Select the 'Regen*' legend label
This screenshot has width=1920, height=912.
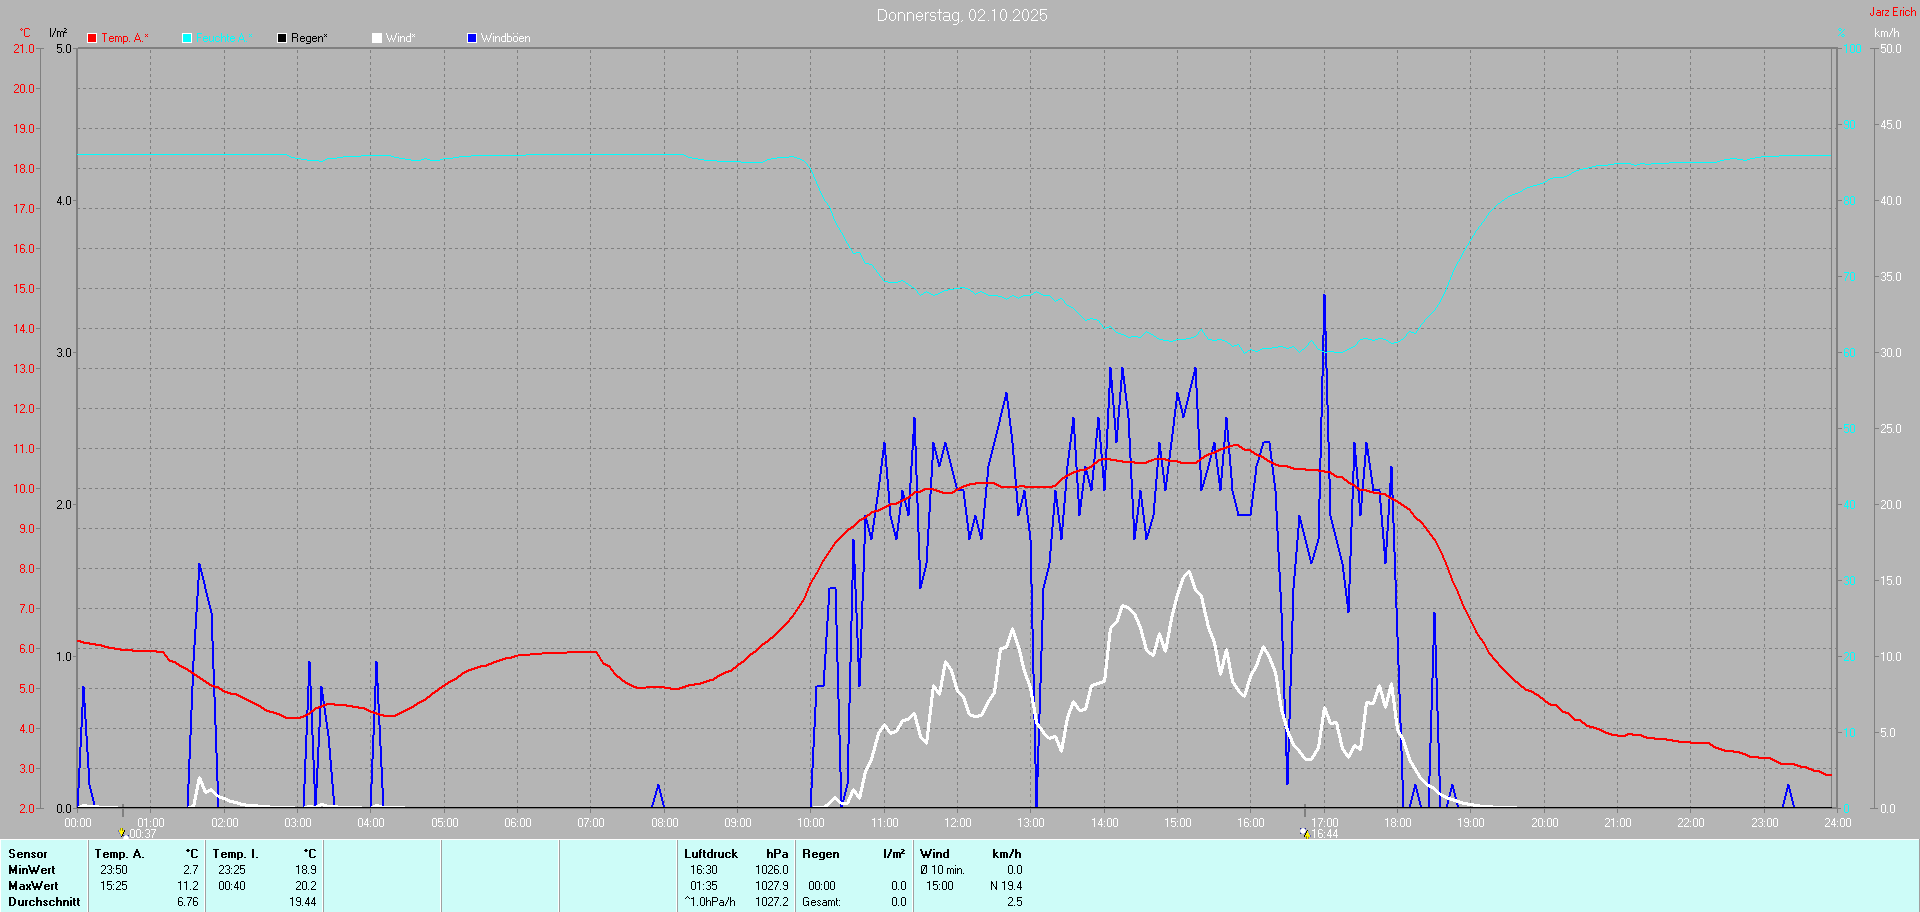point(309,38)
